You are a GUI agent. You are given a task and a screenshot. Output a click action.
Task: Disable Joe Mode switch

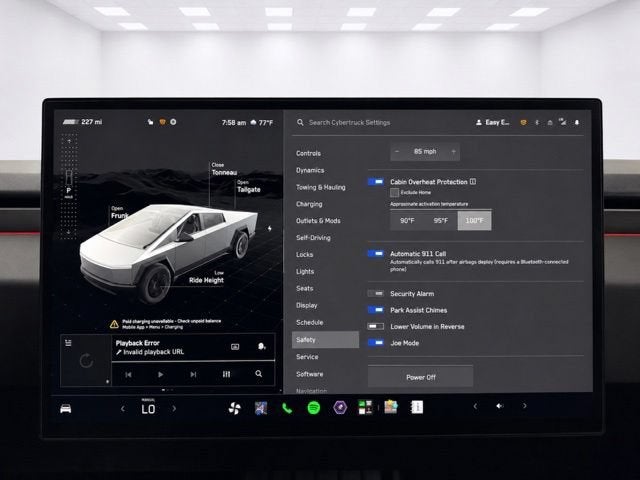pyautogui.click(x=376, y=342)
